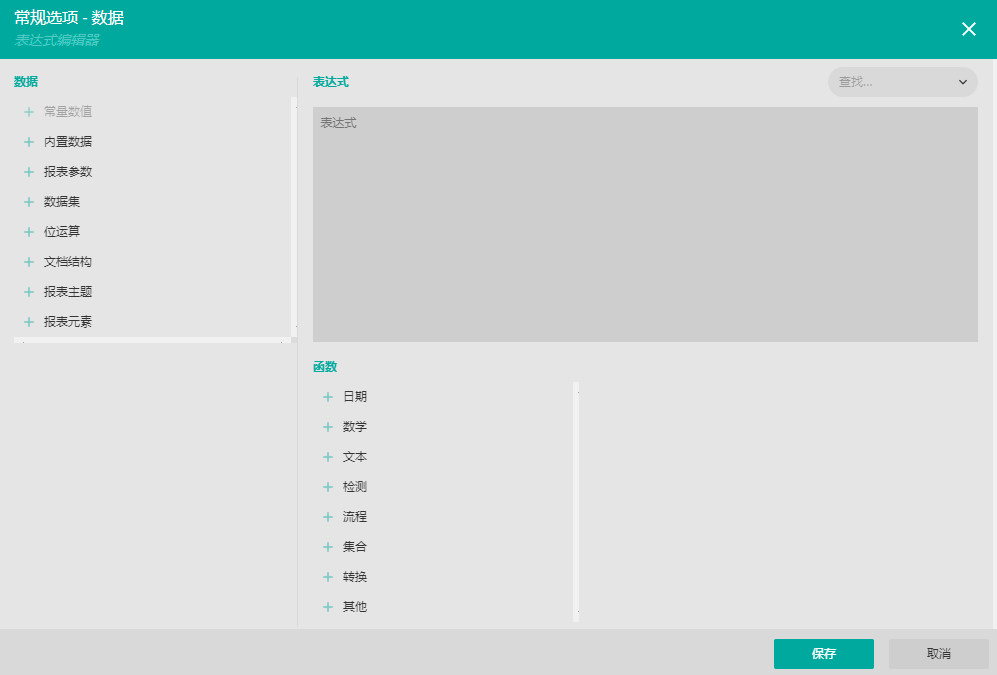Close the expression editor dialog
Viewport: 997px width, 675px height.
point(968,29)
